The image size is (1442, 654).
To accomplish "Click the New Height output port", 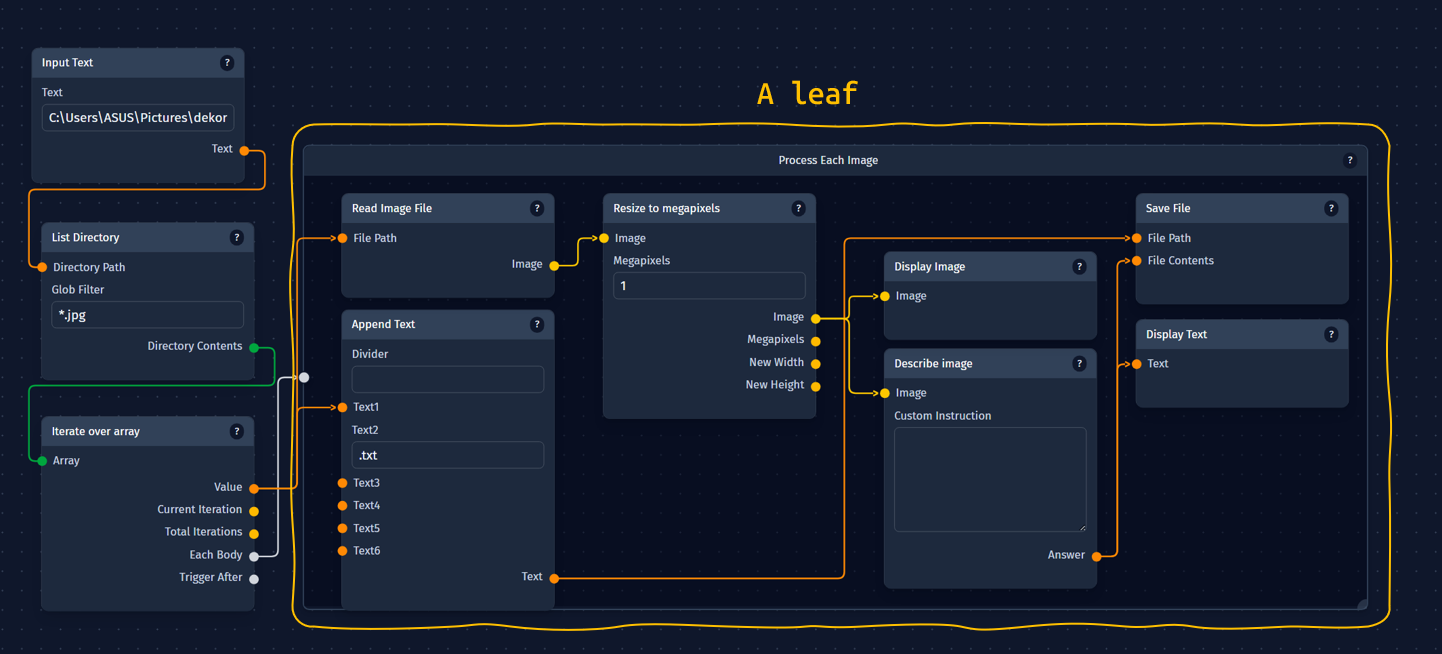I will coord(816,386).
